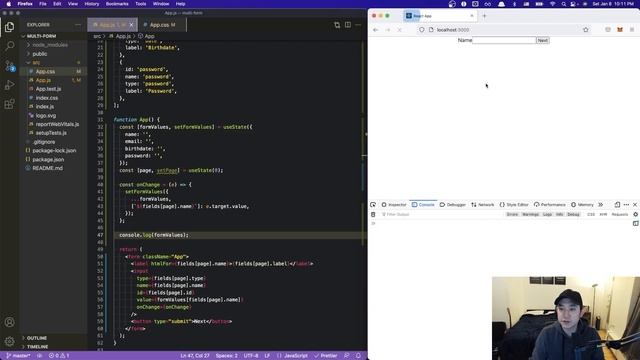Viewport: 640px width, 360px height.
Task: Click localhost:3000 address bar in Firefox
Action: click(504, 30)
